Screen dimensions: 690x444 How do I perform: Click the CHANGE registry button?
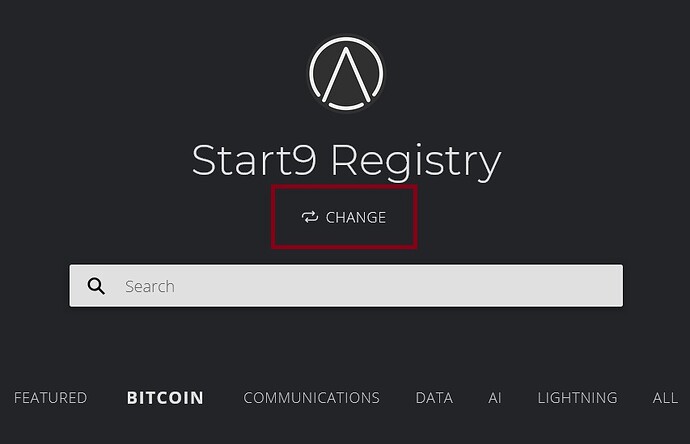[344, 217]
